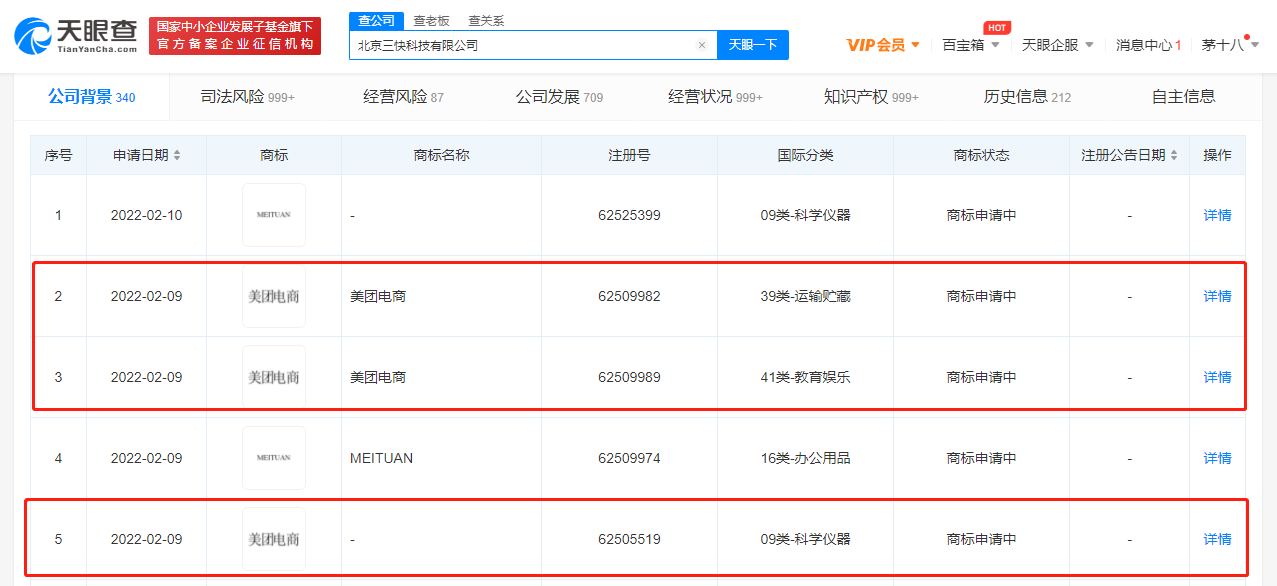The height and width of the screenshot is (586, 1277).
Task: Click registration number 62509982
Action: point(629,296)
